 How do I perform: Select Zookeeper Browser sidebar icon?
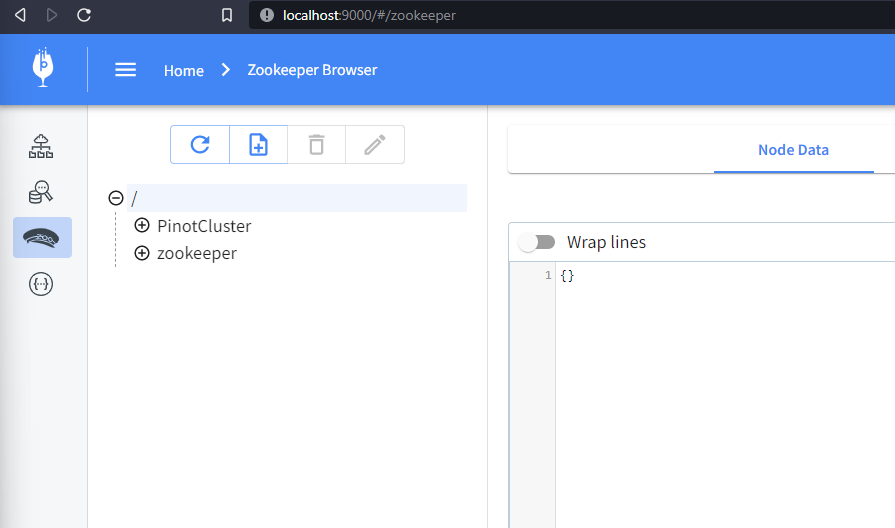42,237
